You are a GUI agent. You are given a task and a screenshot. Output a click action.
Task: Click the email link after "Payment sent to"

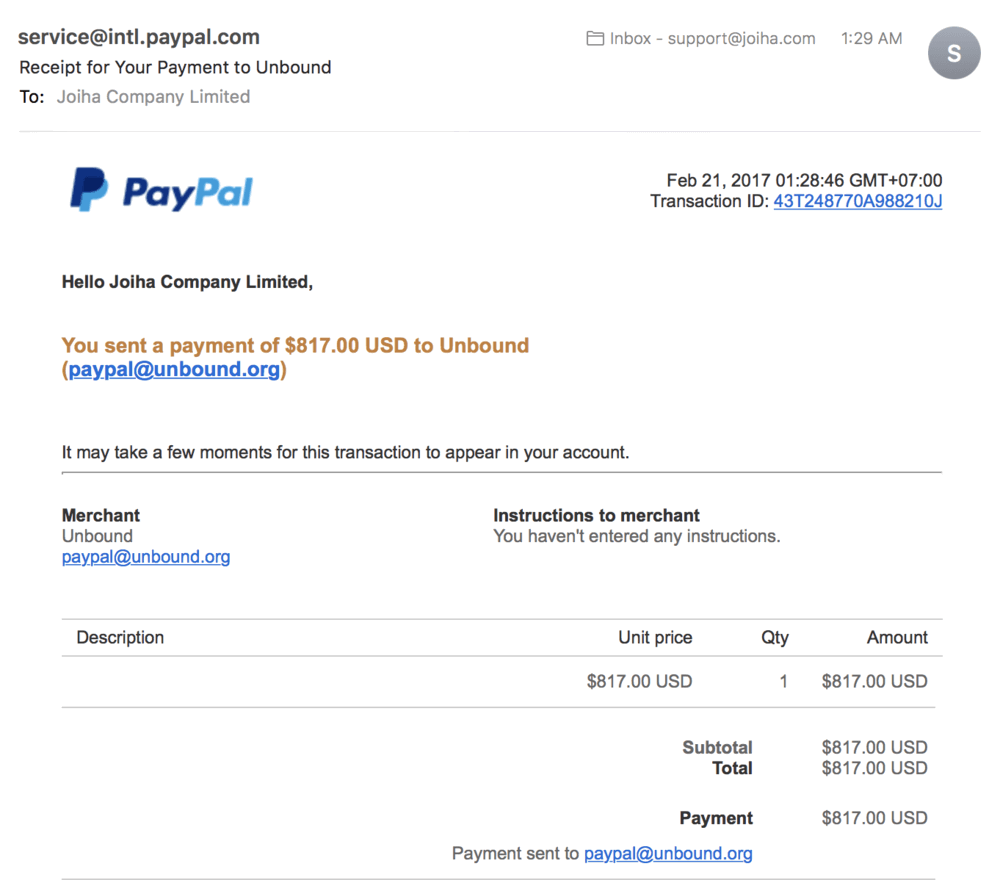(x=668, y=853)
